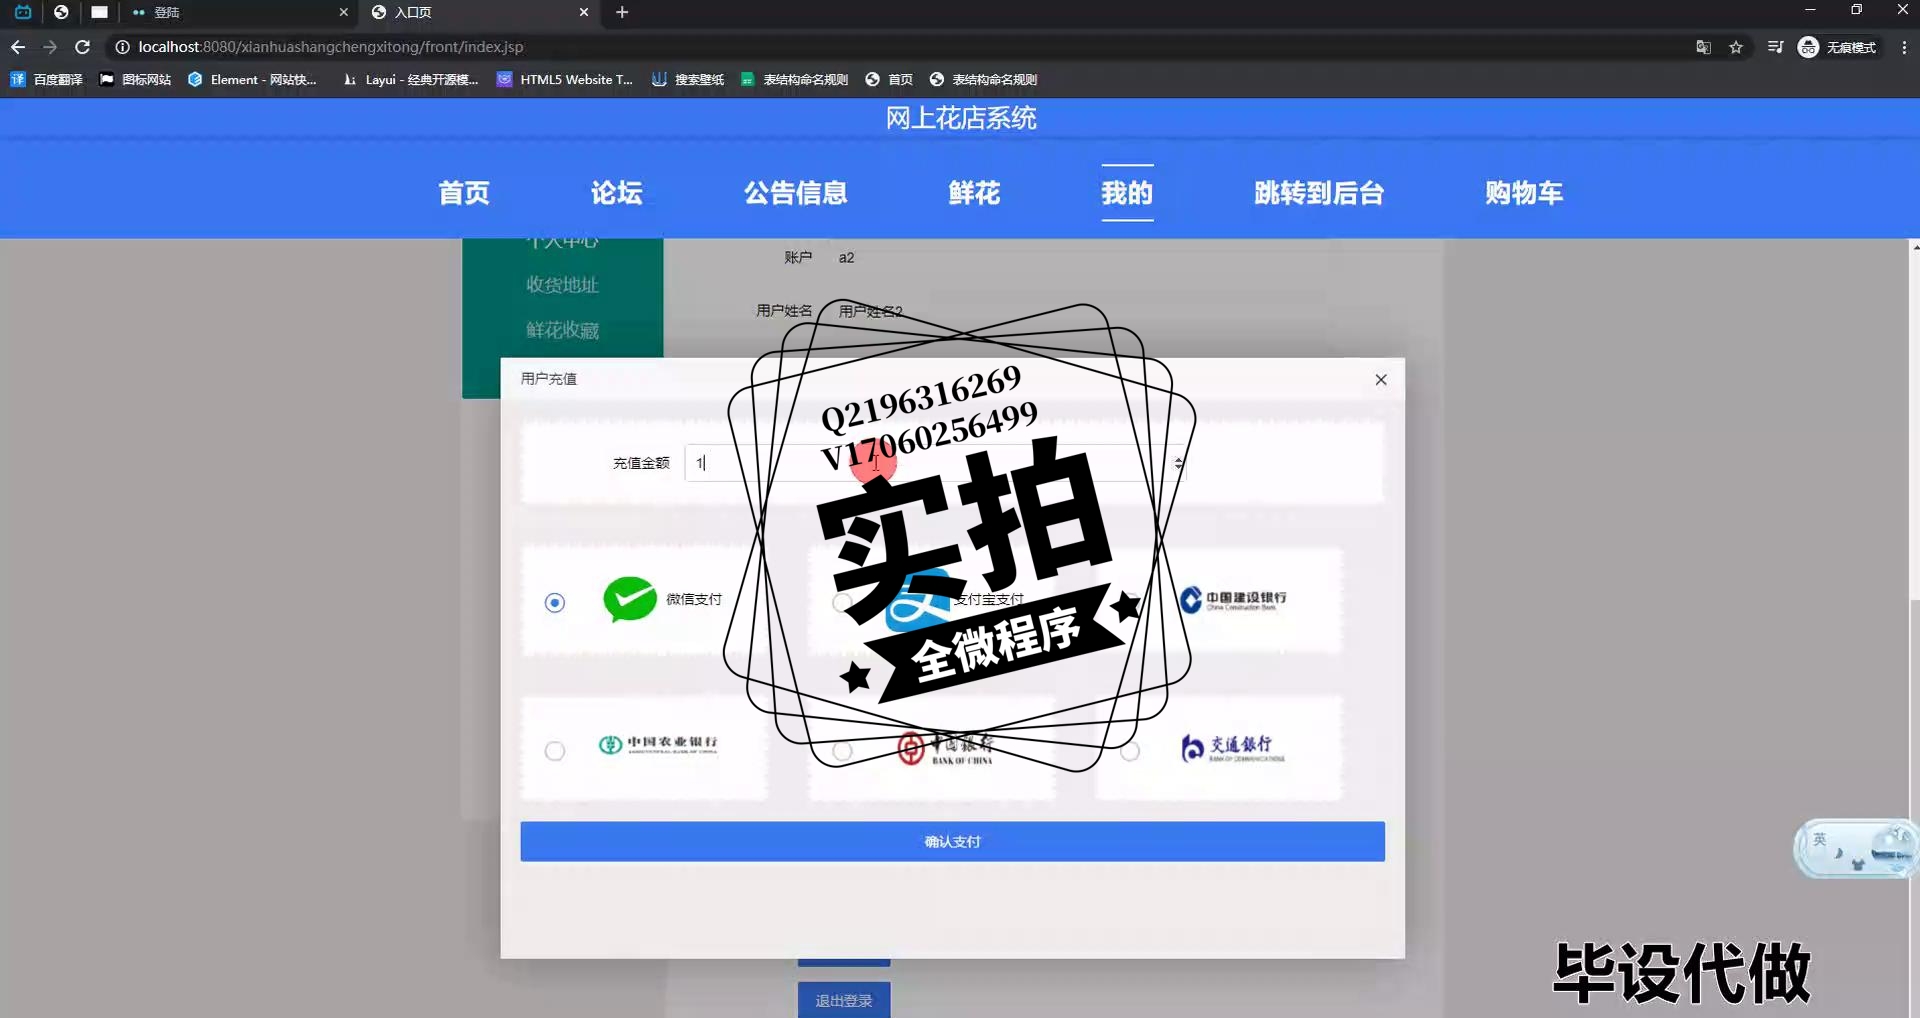Open the 我的 navigation item
The width and height of the screenshot is (1920, 1018).
pyautogui.click(x=1127, y=192)
